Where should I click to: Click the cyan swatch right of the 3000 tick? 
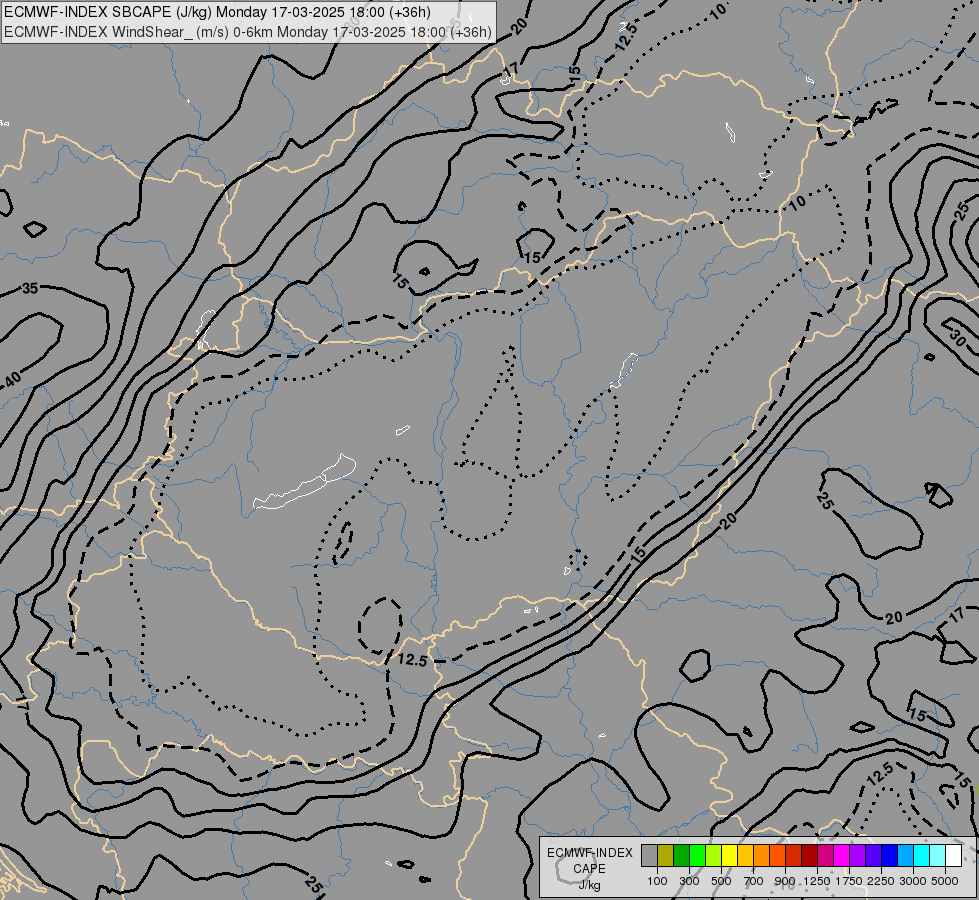click(x=922, y=855)
